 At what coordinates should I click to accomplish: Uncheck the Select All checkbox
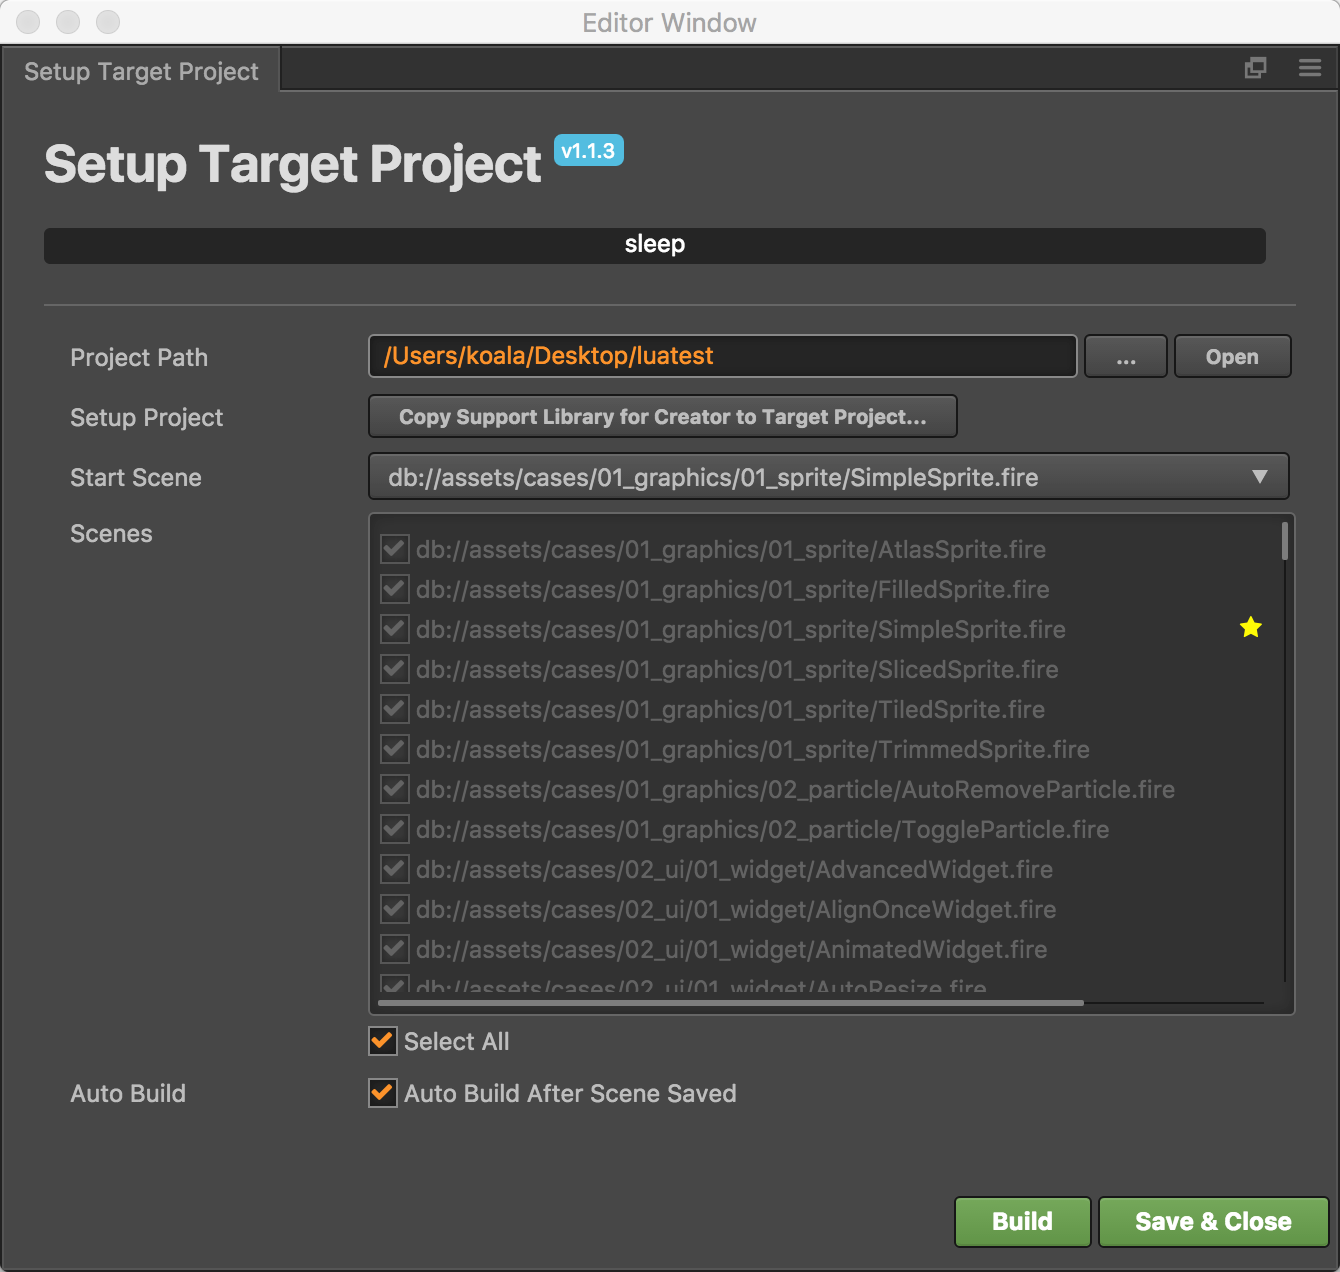click(x=383, y=1041)
